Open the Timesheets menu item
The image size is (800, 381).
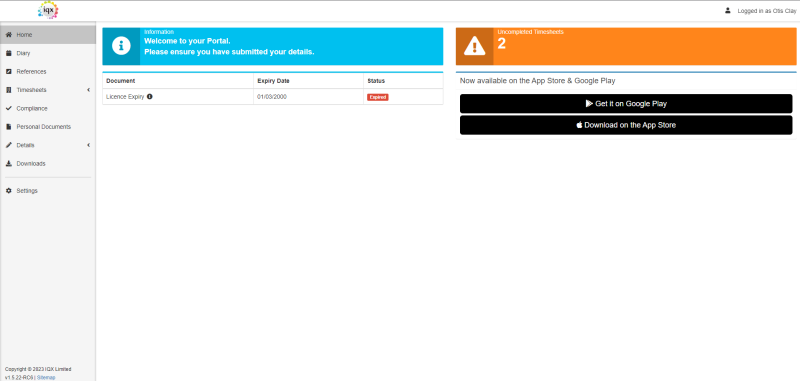[48, 90]
